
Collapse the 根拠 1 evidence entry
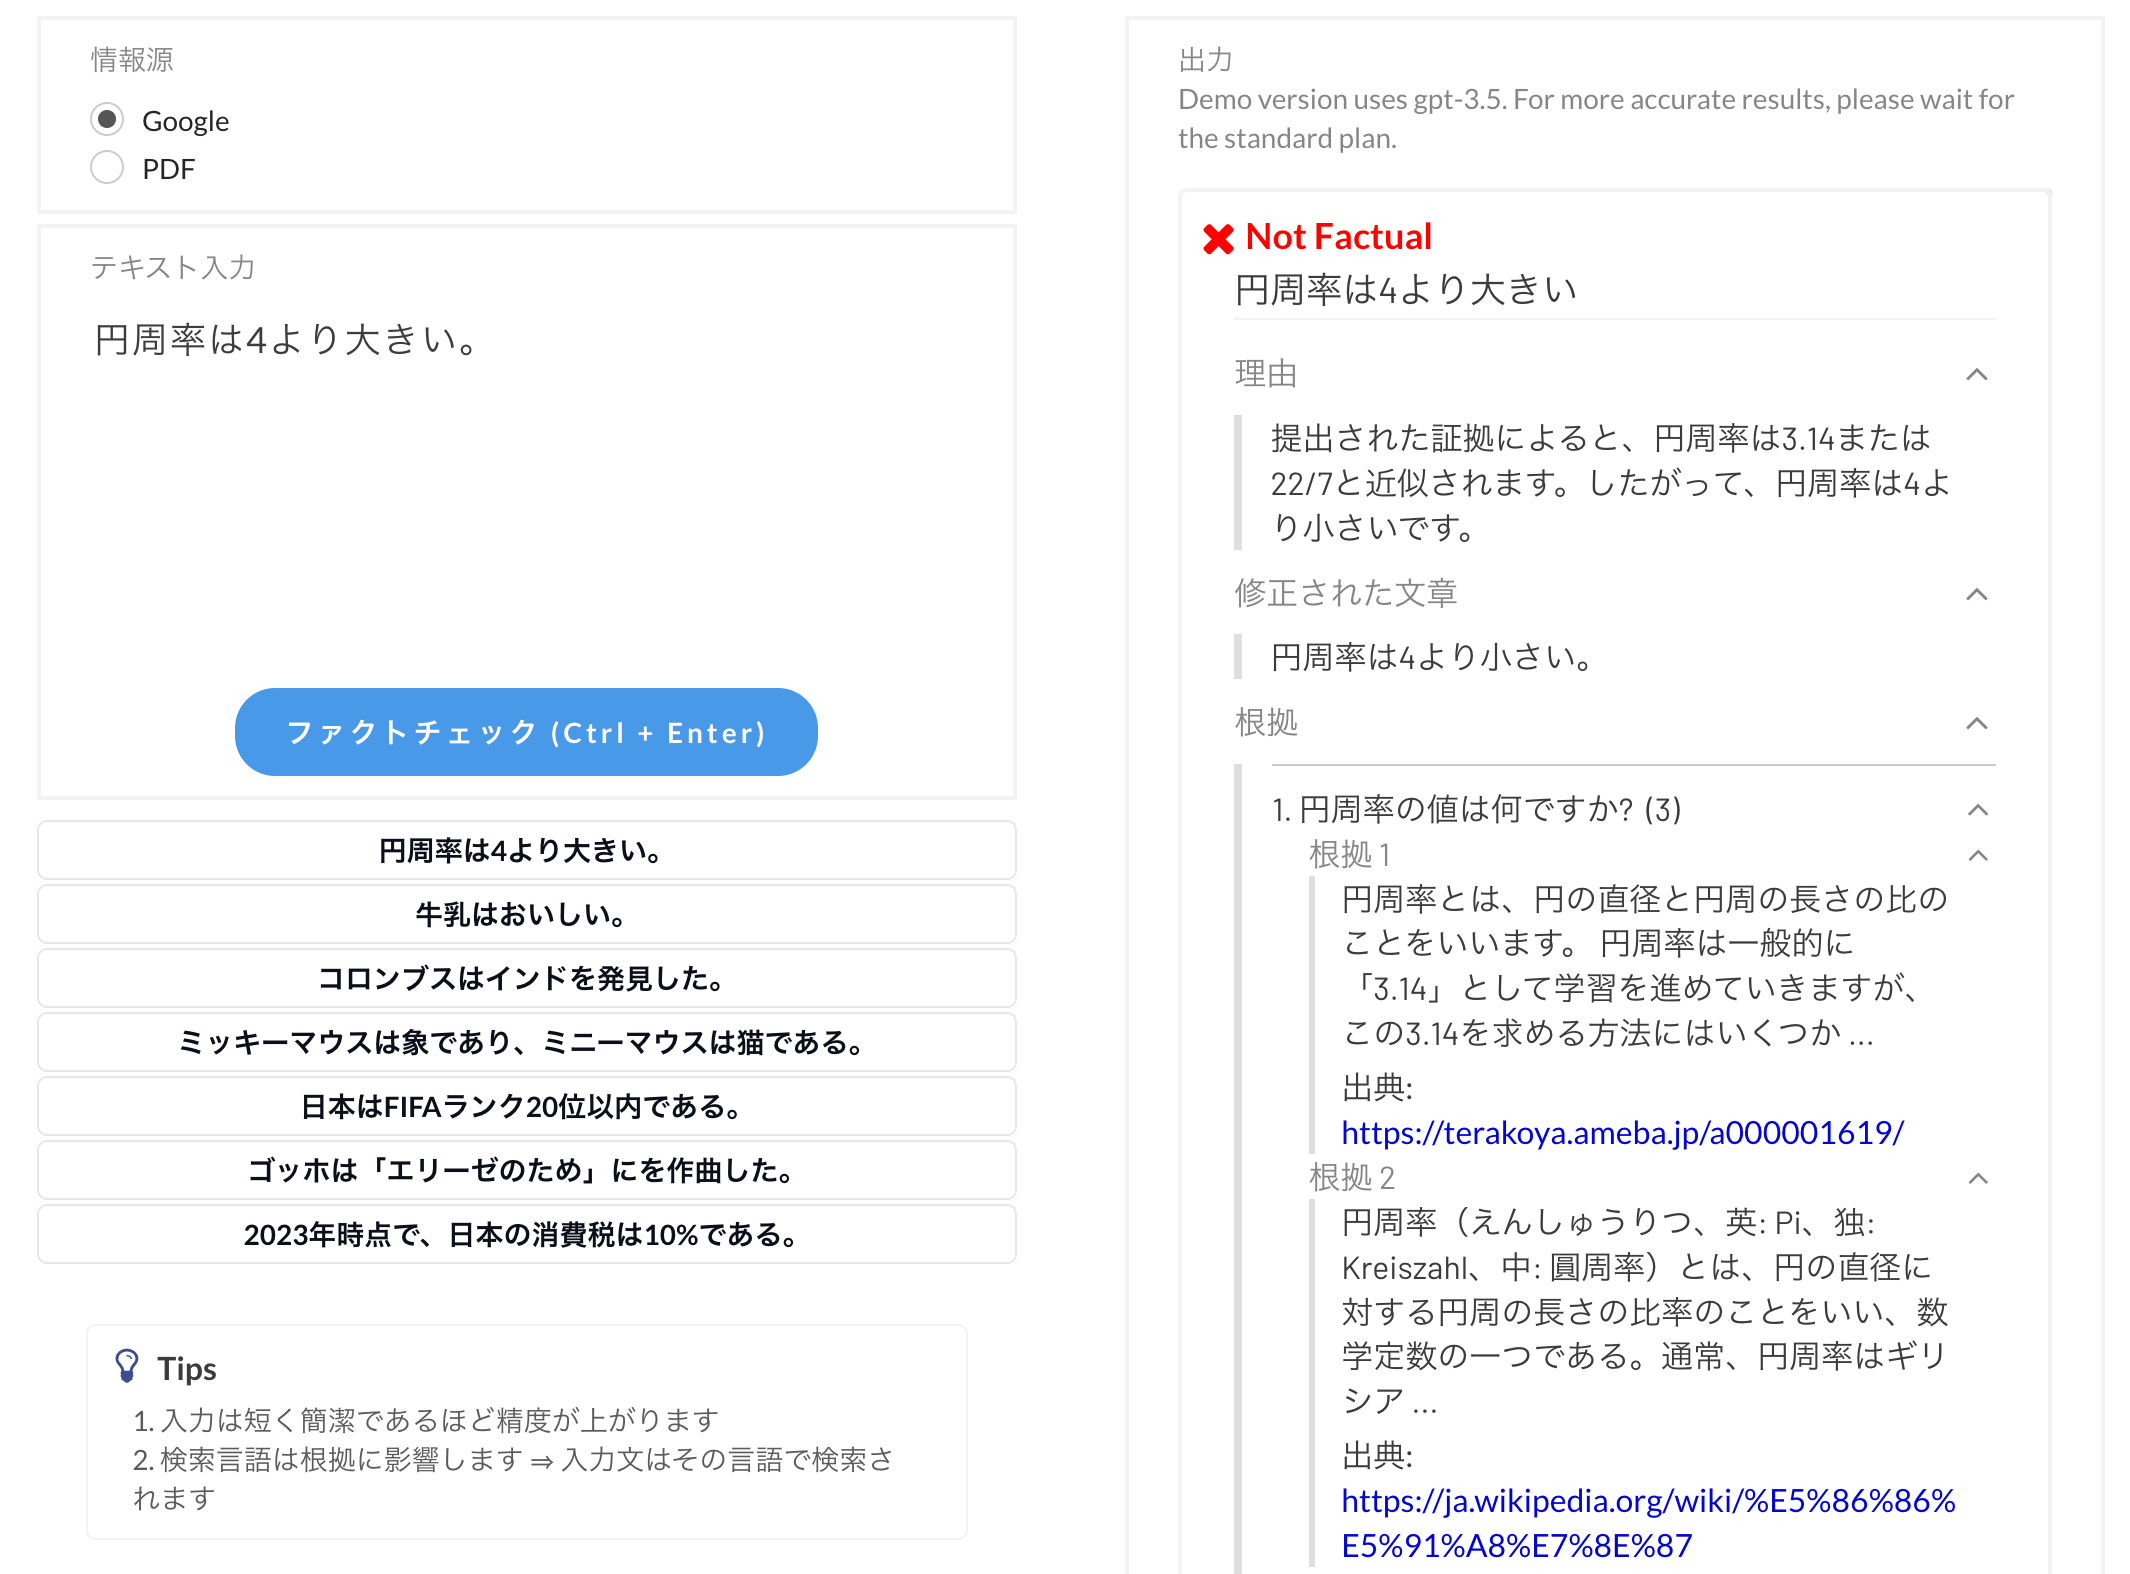1977,855
